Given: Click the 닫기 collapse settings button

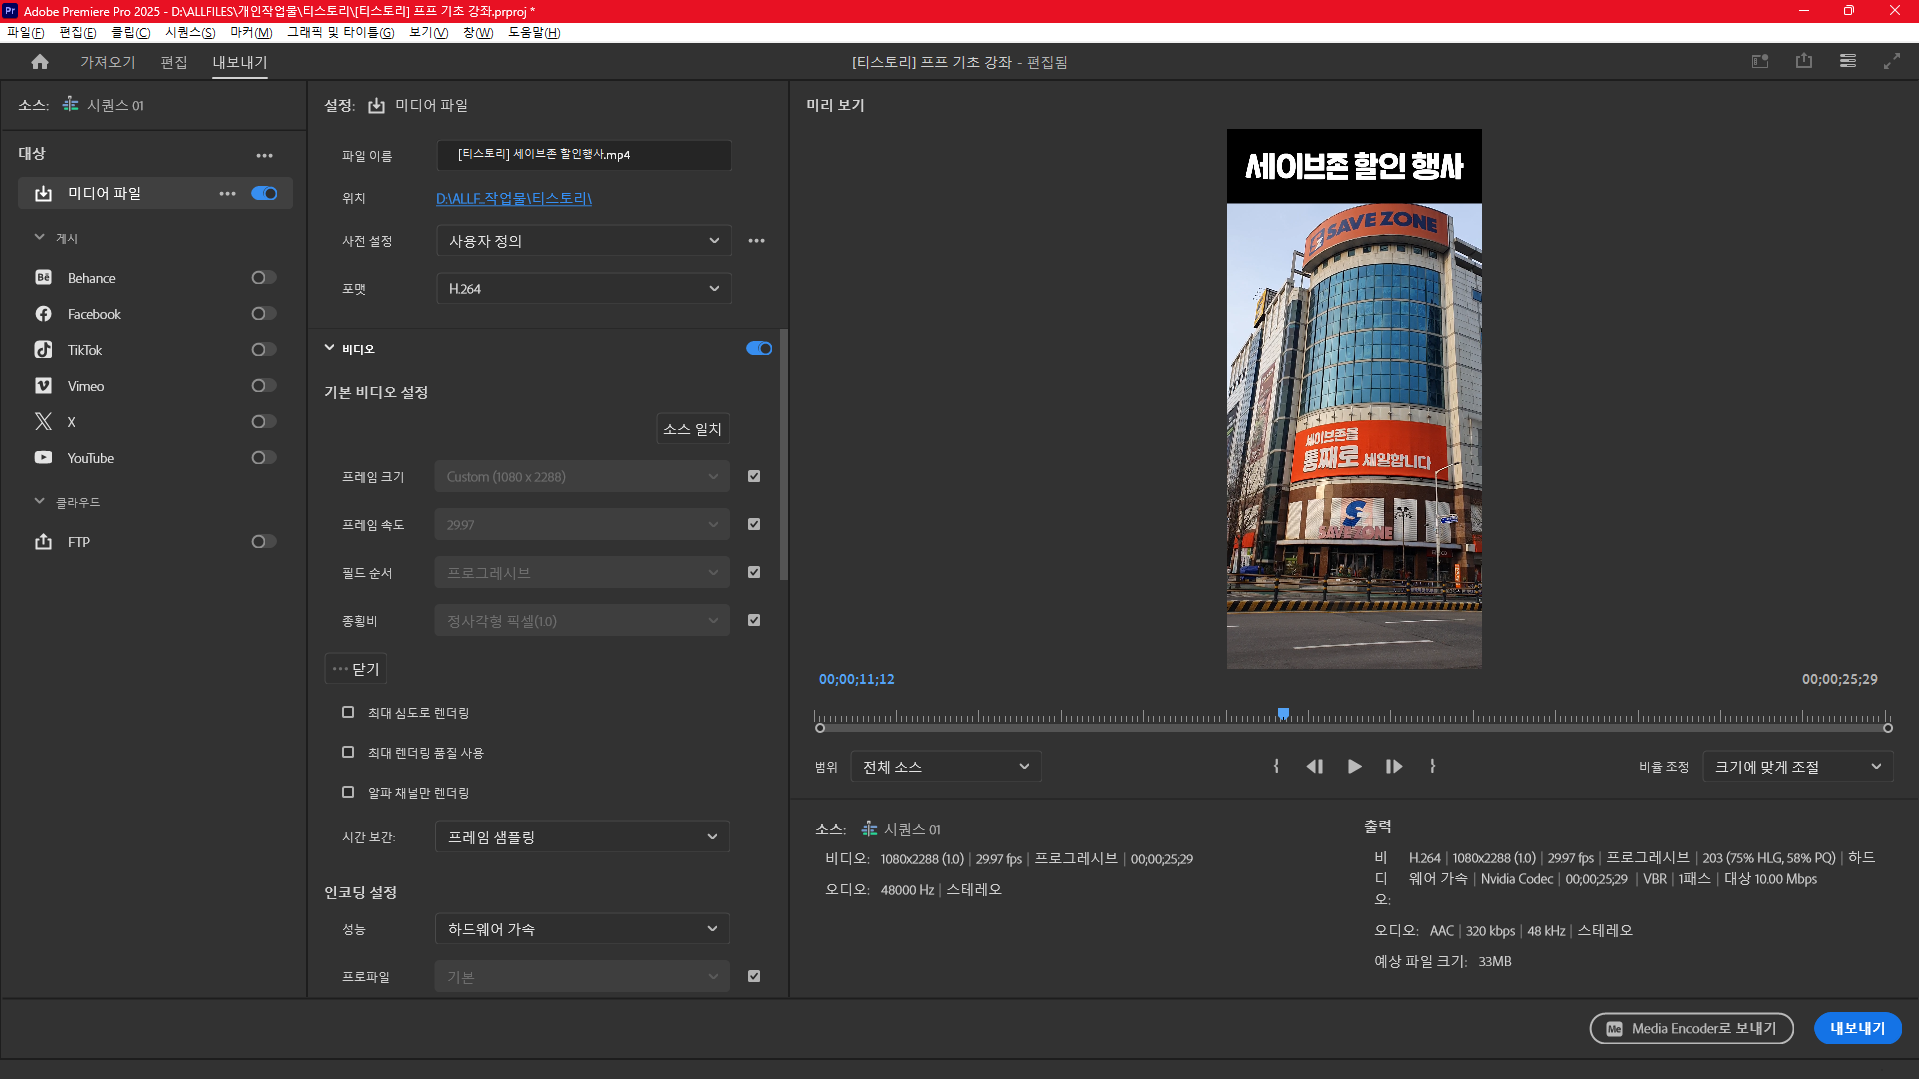Looking at the screenshot, I should [356, 669].
